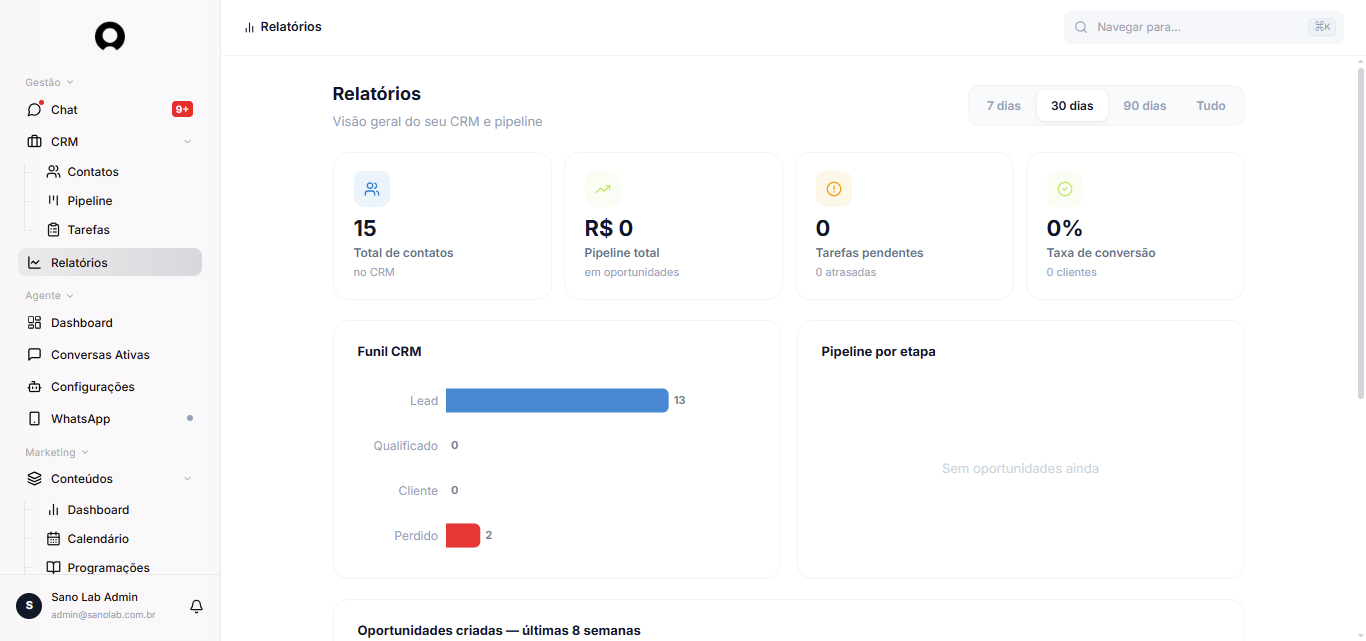Click the Programações book icon
This screenshot has width=1366, height=641.
[54, 567]
